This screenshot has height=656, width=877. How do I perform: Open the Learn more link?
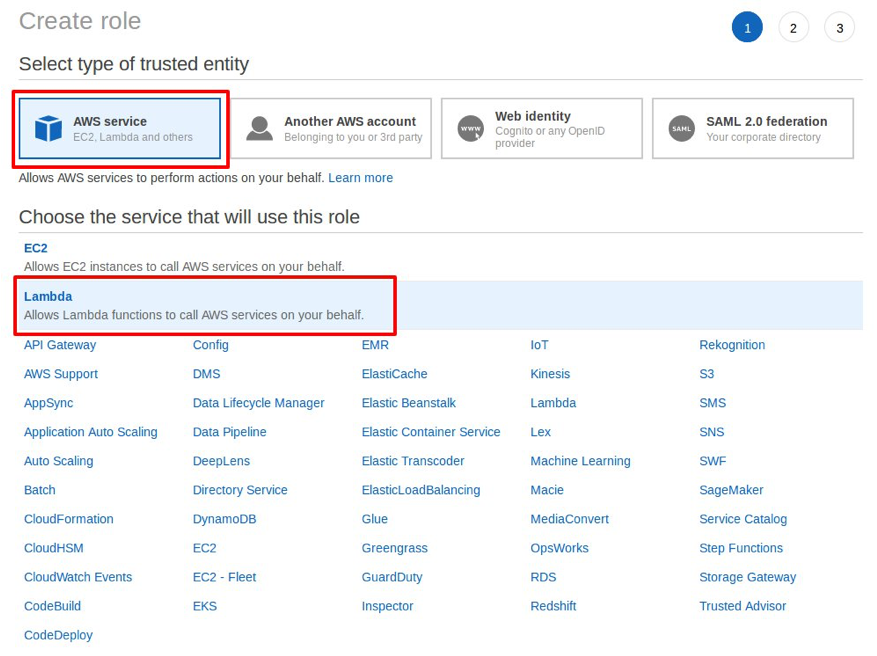360,178
